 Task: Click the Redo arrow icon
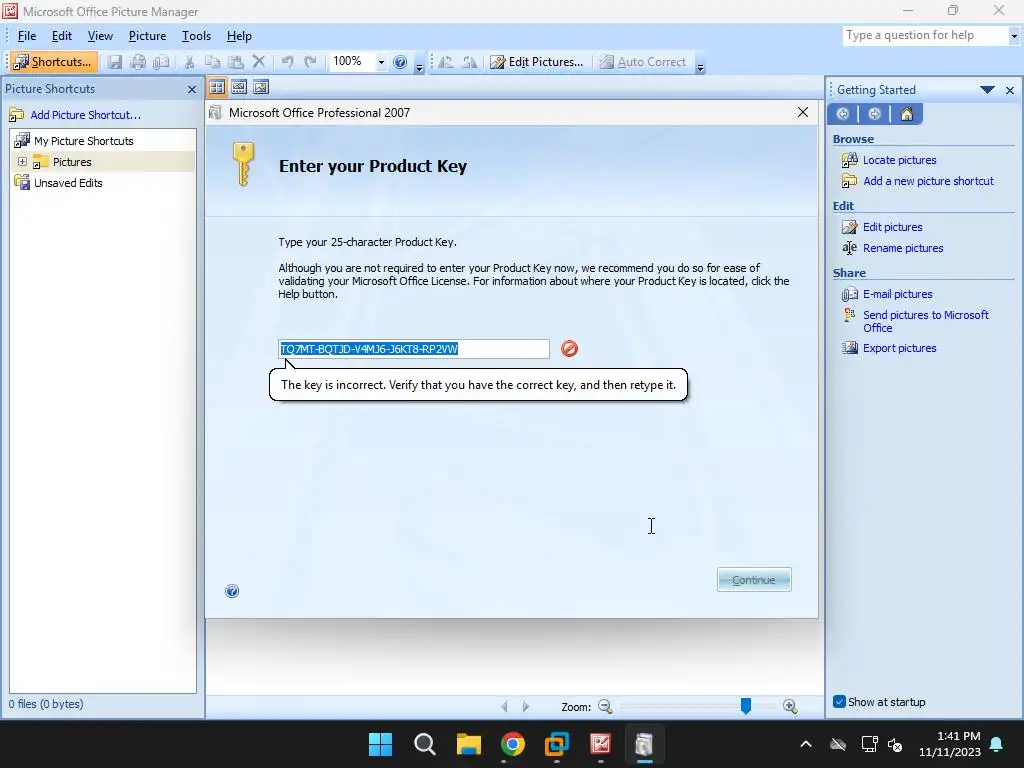310,62
